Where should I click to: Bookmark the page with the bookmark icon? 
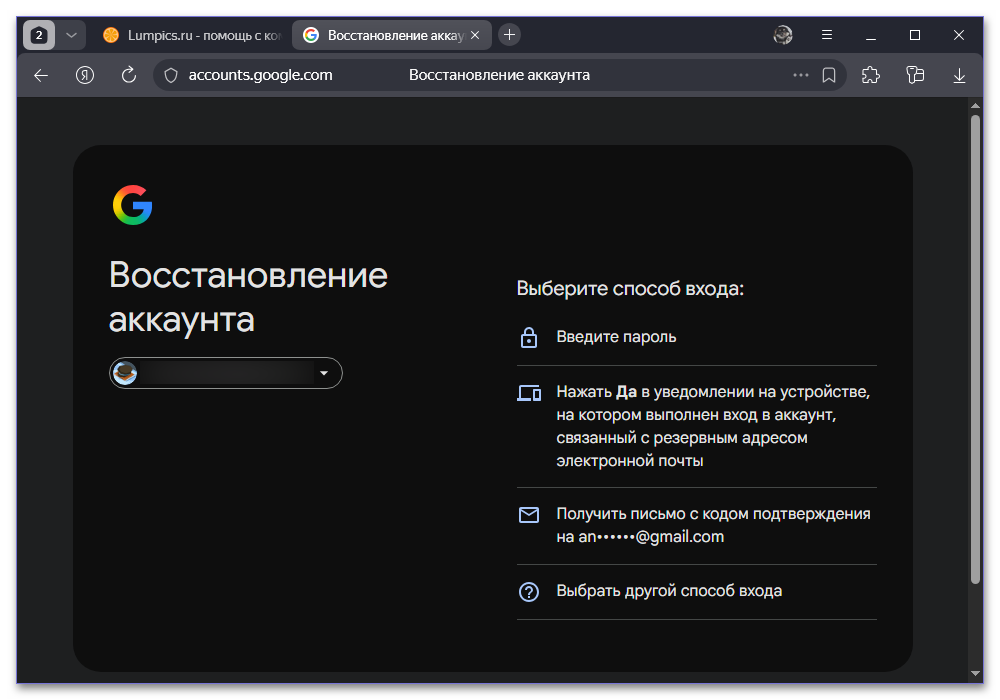click(829, 75)
